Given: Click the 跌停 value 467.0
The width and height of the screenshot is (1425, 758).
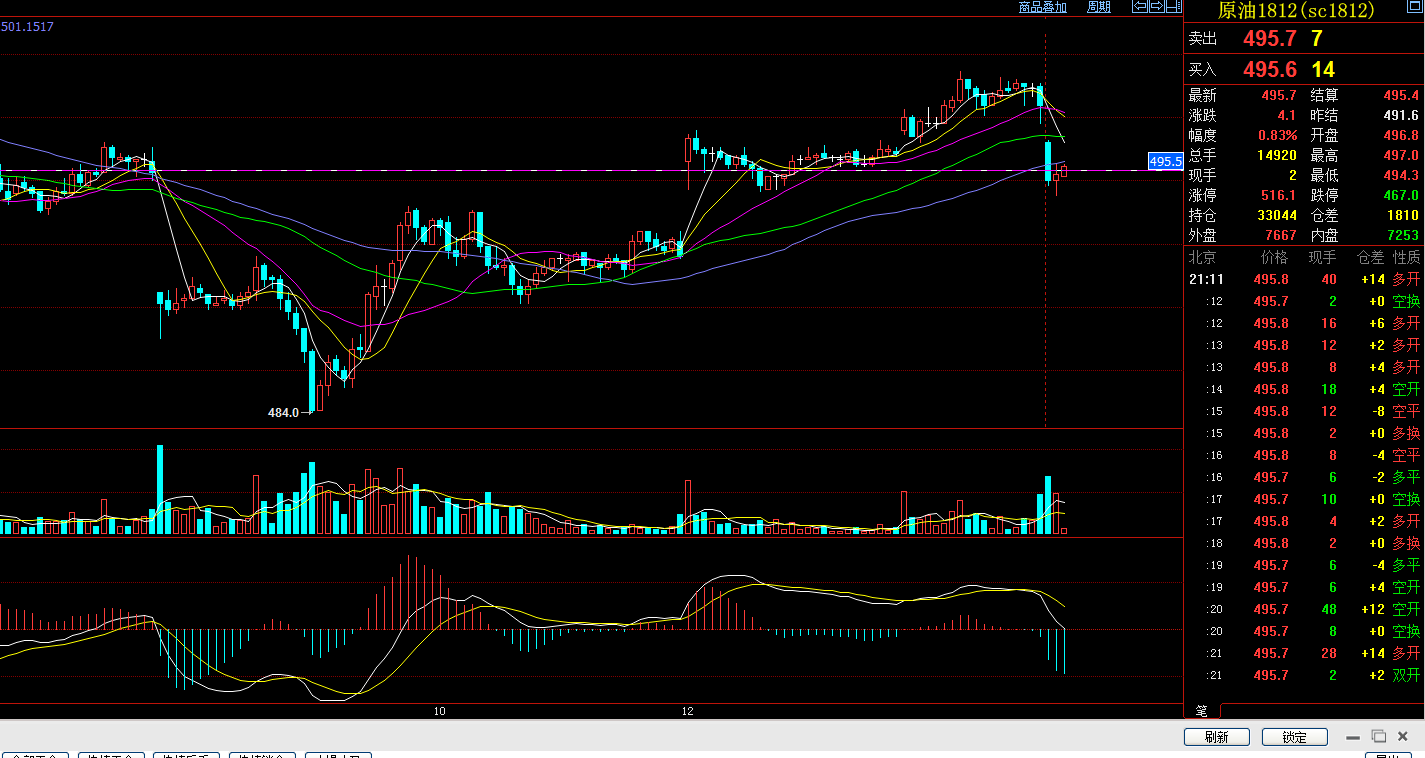Looking at the screenshot, I should [x=1401, y=196].
